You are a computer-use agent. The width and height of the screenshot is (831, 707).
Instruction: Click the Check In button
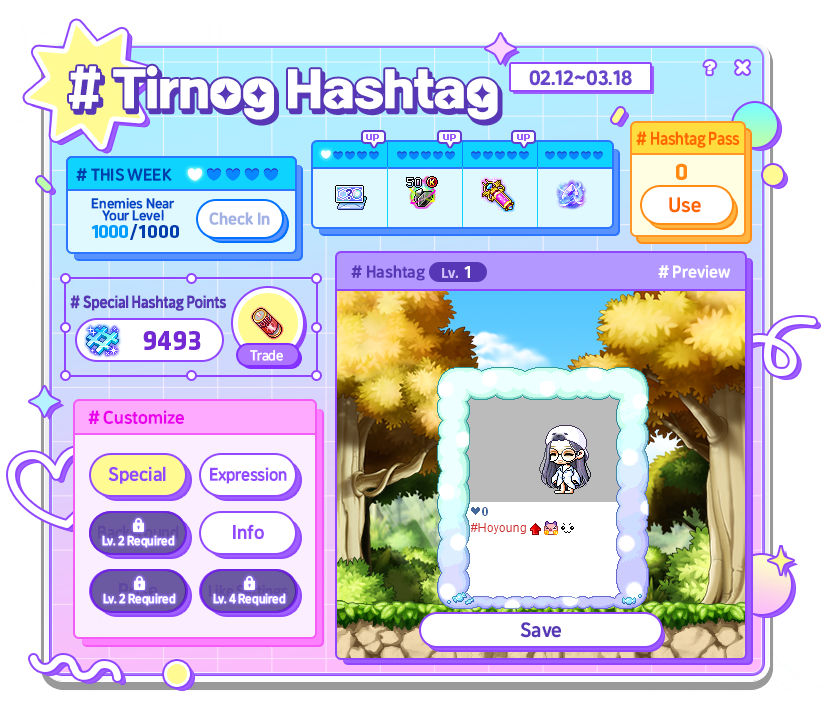(240, 219)
